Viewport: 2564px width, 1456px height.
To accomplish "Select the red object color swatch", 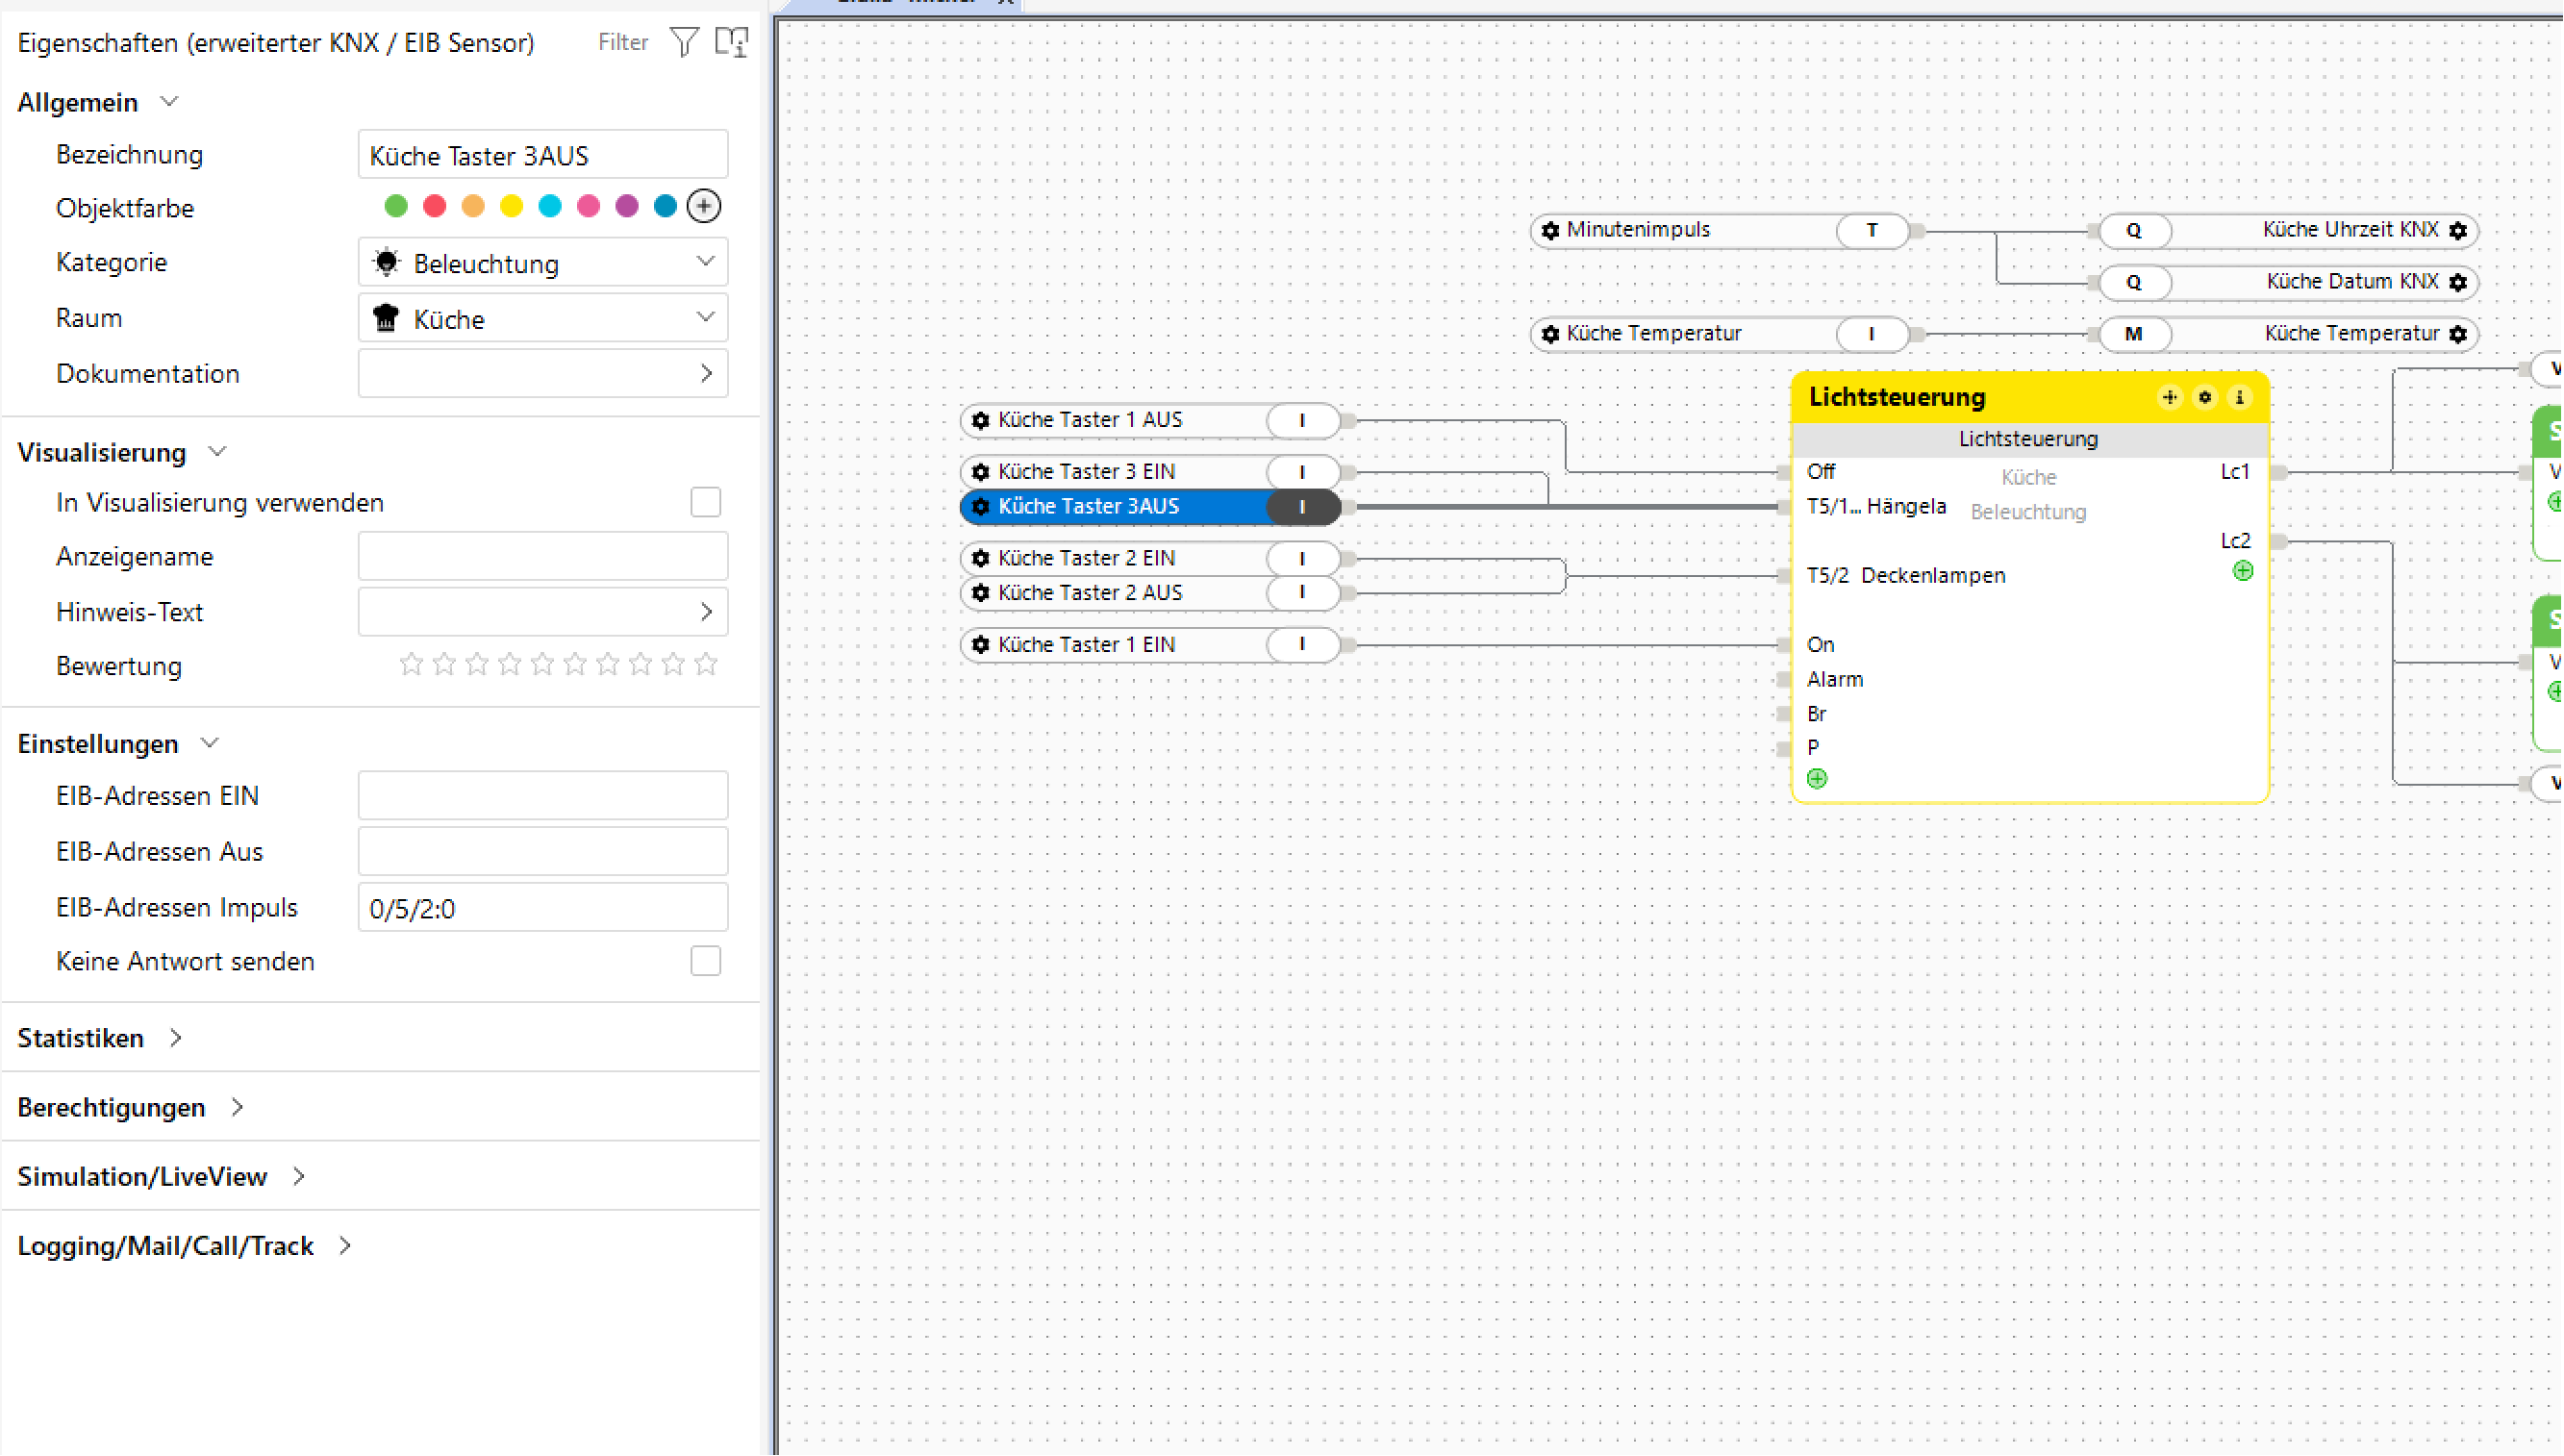I will point(434,207).
